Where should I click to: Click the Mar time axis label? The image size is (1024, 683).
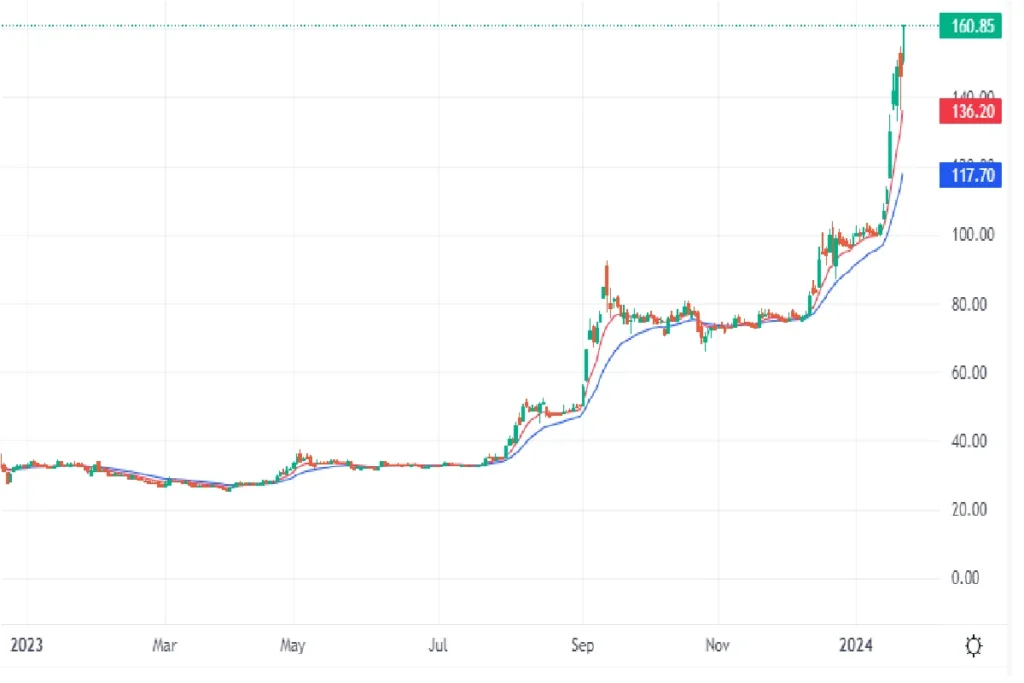(165, 645)
